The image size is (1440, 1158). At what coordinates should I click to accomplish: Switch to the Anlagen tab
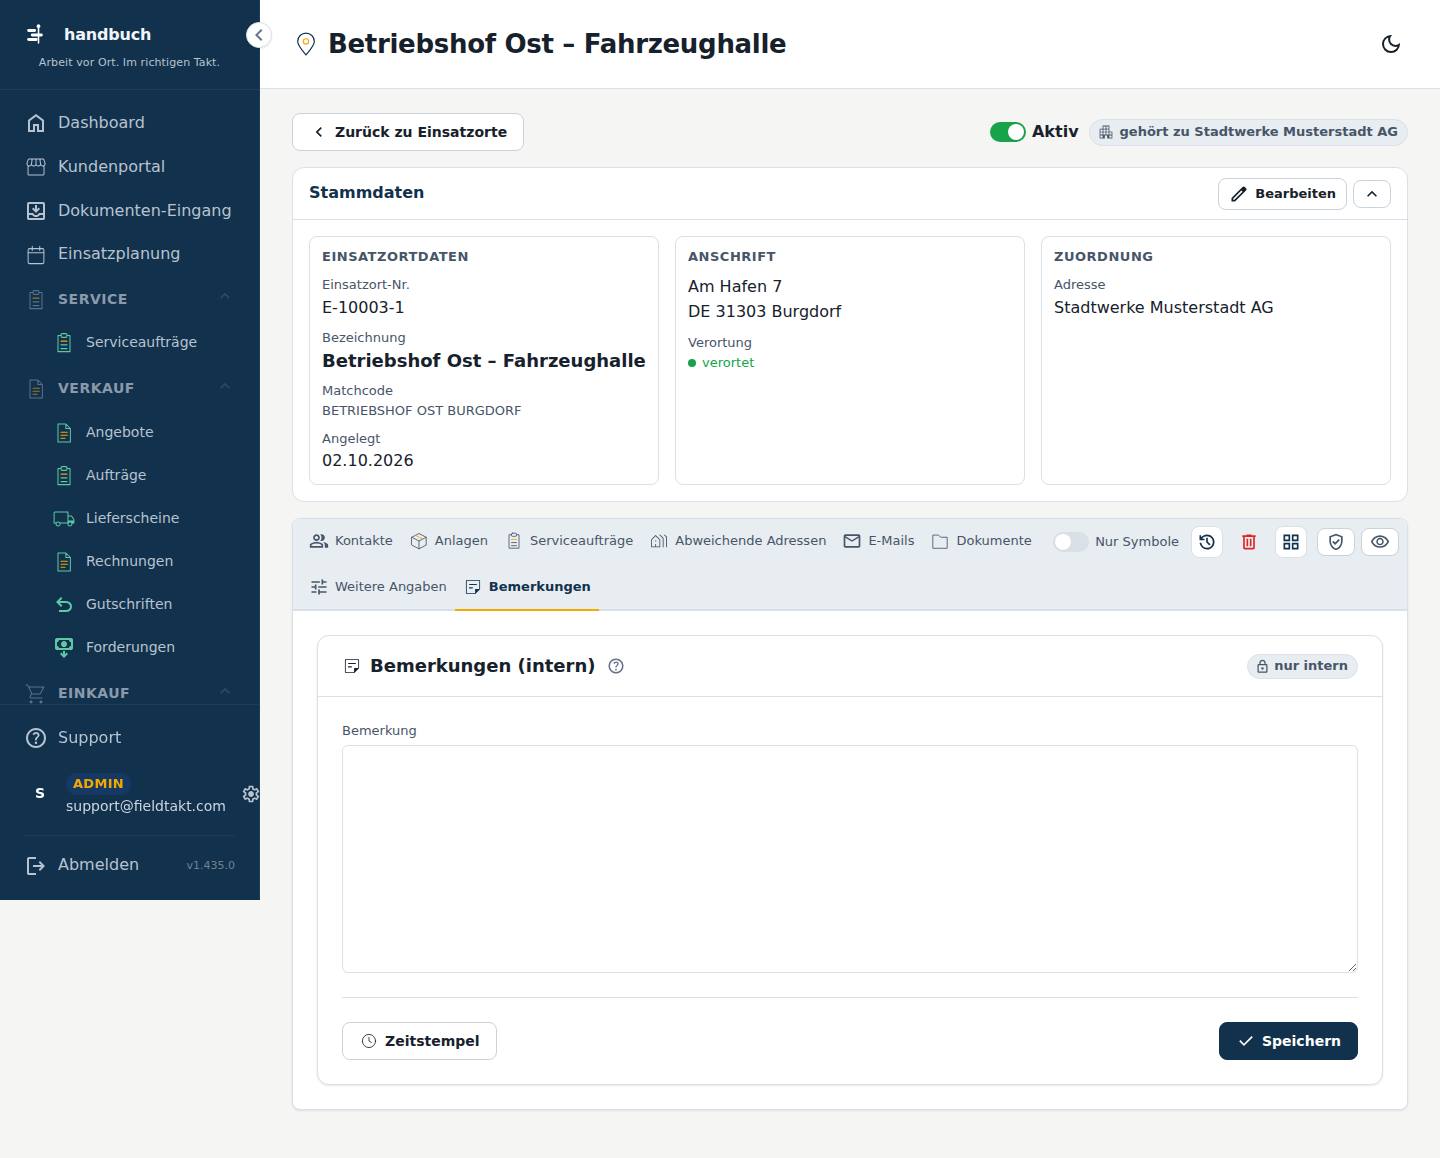point(449,541)
